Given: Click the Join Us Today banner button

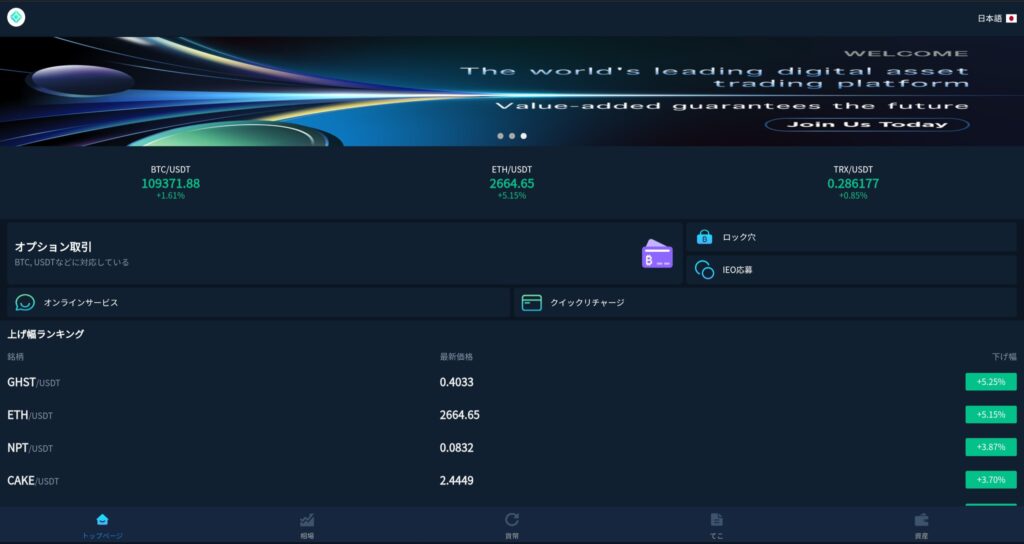Looking at the screenshot, I should pyautogui.click(x=867, y=124).
